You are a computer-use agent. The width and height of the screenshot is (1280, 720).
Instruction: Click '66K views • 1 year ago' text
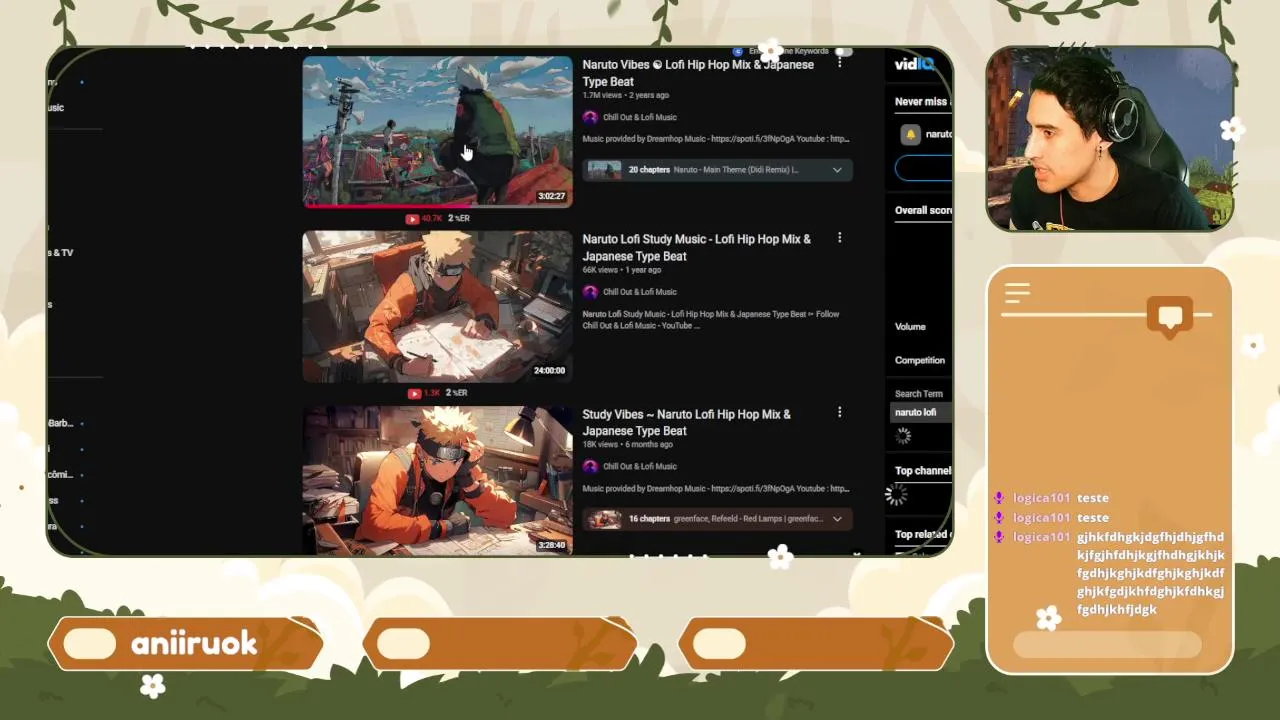pos(622,270)
